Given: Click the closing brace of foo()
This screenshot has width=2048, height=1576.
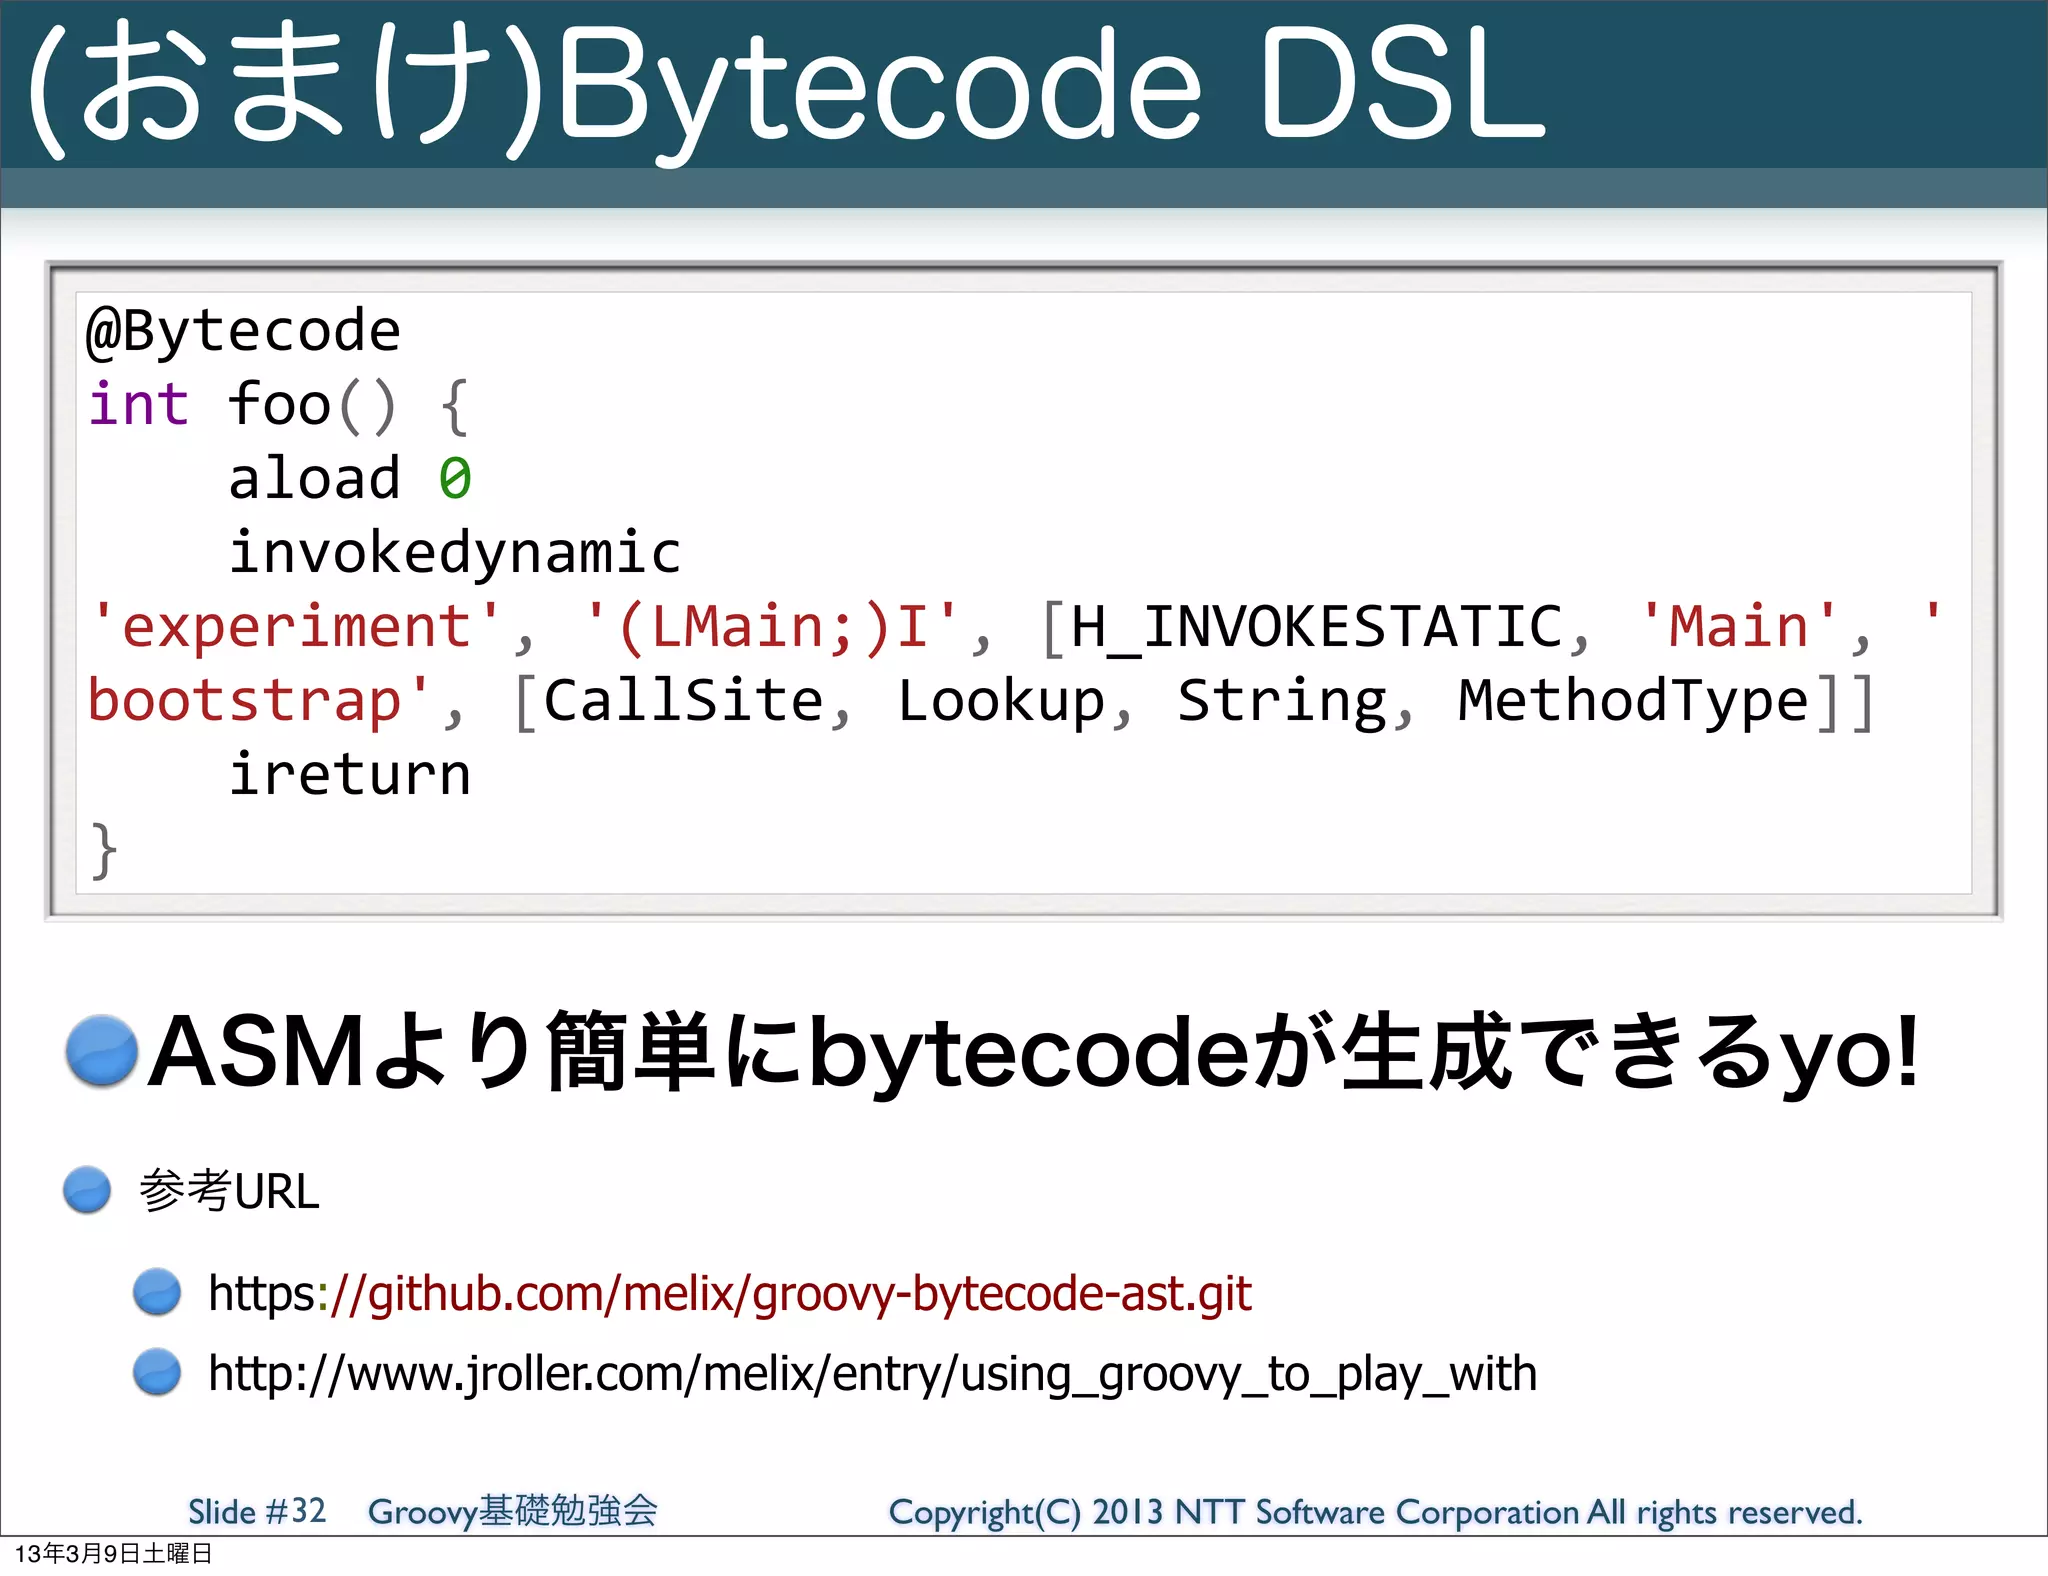Looking at the screenshot, I should (103, 851).
